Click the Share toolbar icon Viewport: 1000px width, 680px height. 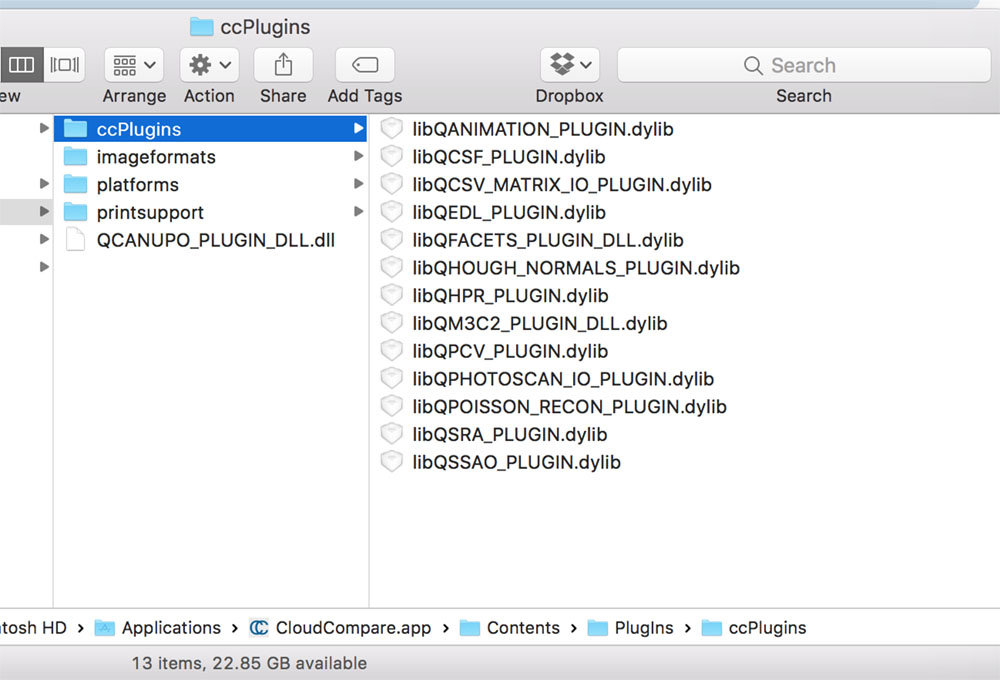283,66
